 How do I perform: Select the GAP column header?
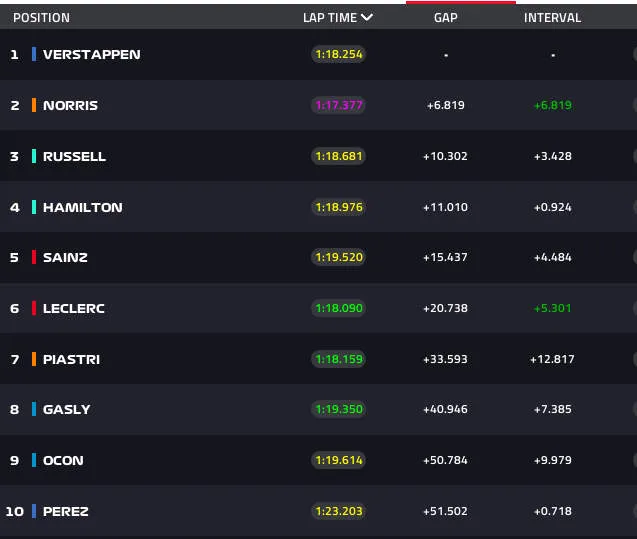point(446,17)
